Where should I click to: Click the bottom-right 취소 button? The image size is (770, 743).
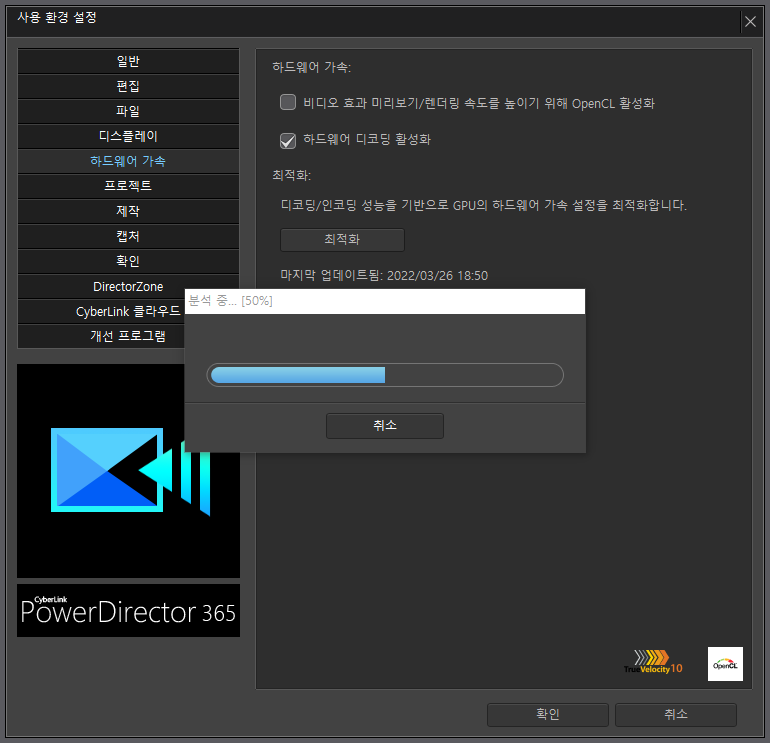[x=676, y=714]
